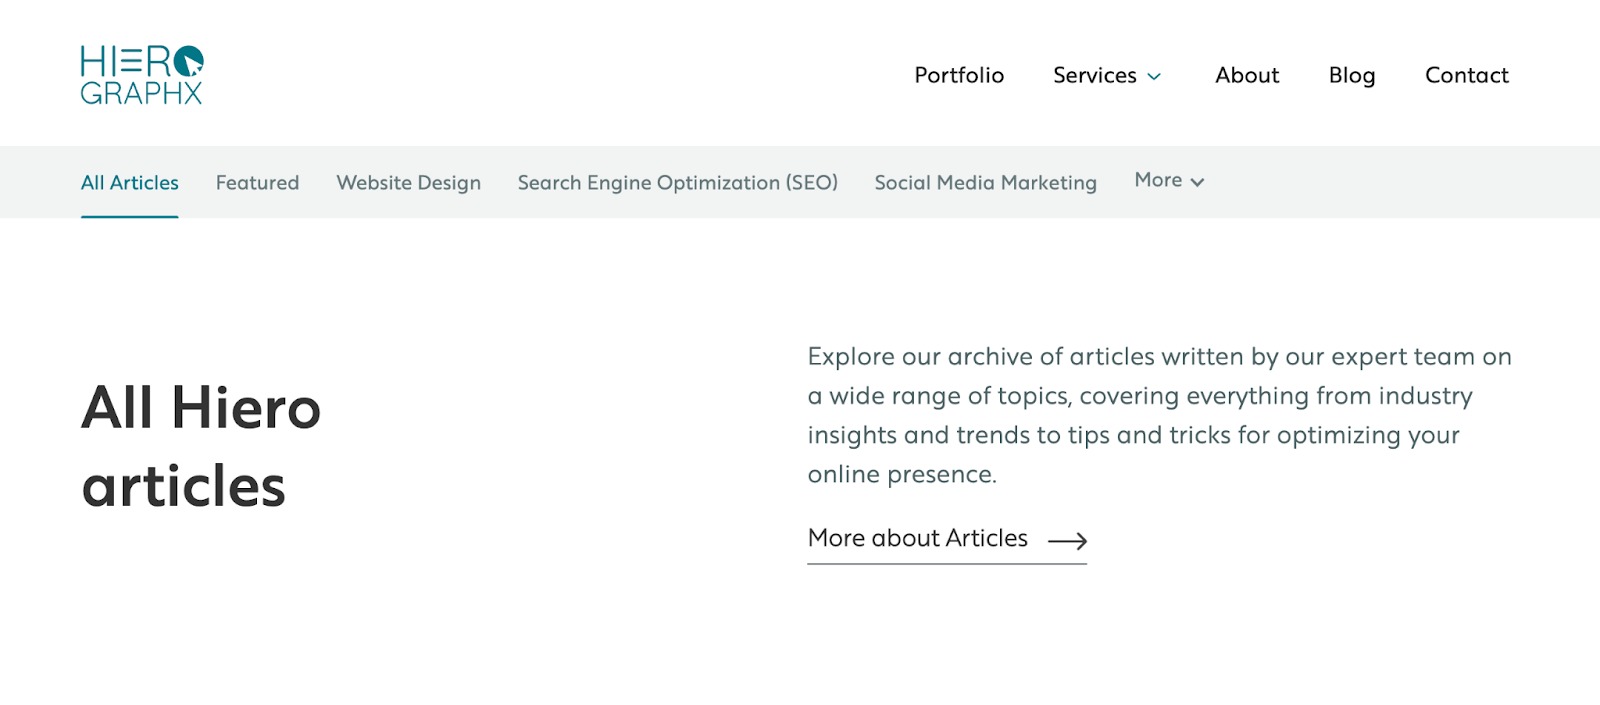Click the All Hiero articles heading
Screen dimensions: 1600x705
pyautogui.click(x=200, y=447)
